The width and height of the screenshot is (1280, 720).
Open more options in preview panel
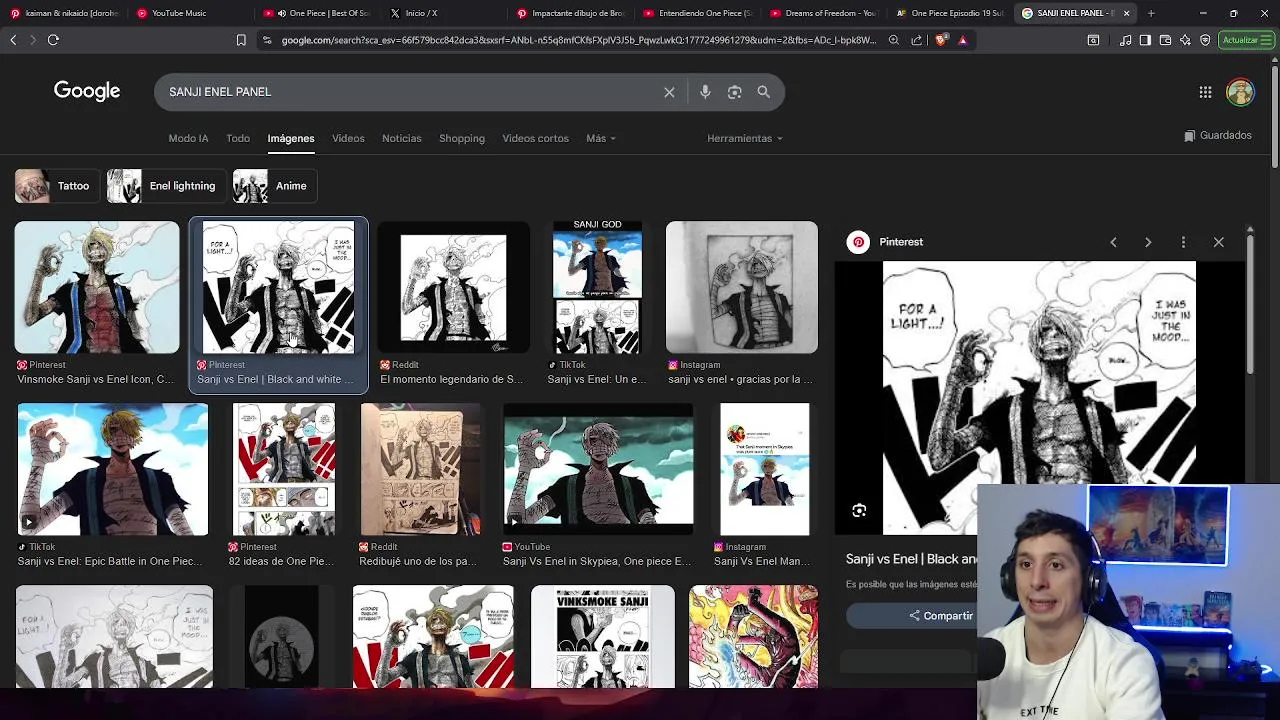tap(1183, 242)
